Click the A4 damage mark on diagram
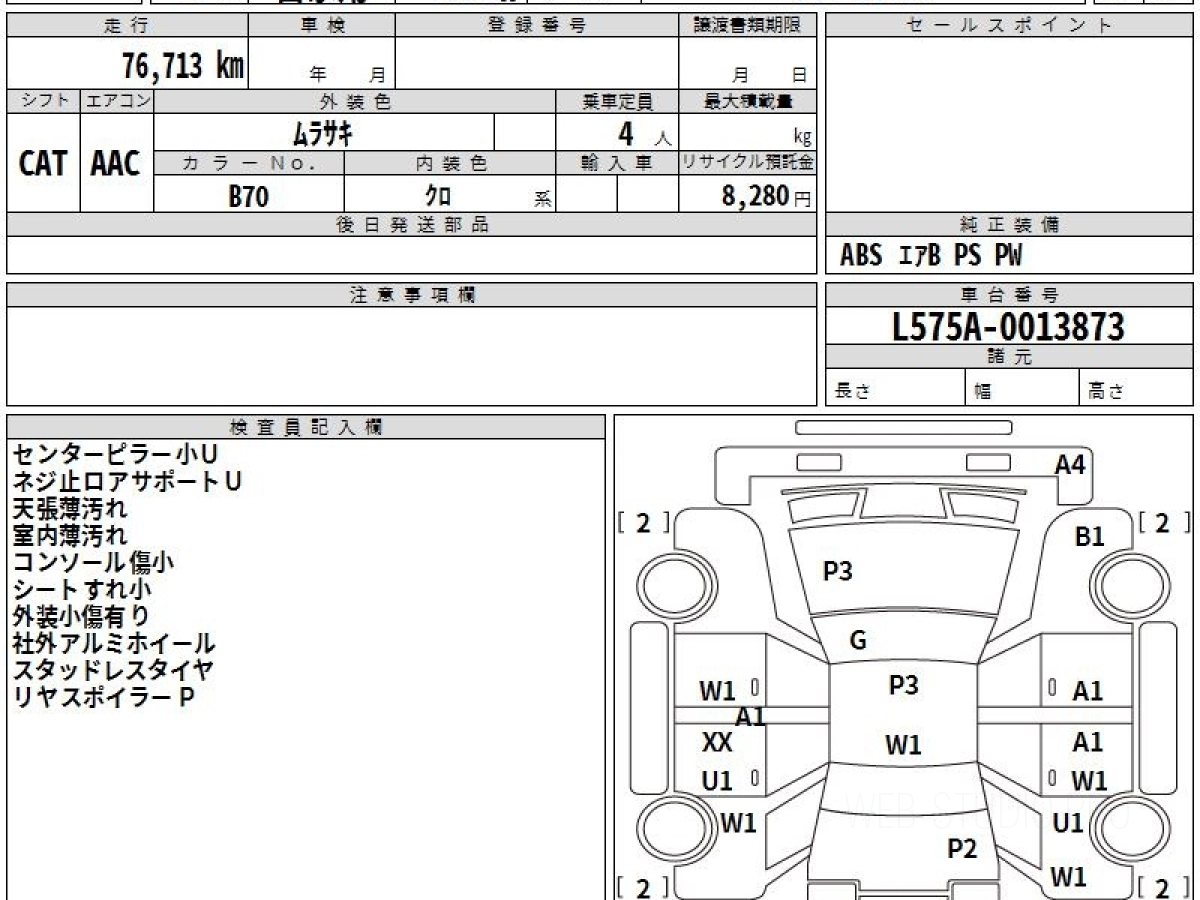1200x900 pixels. [x=1070, y=464]
